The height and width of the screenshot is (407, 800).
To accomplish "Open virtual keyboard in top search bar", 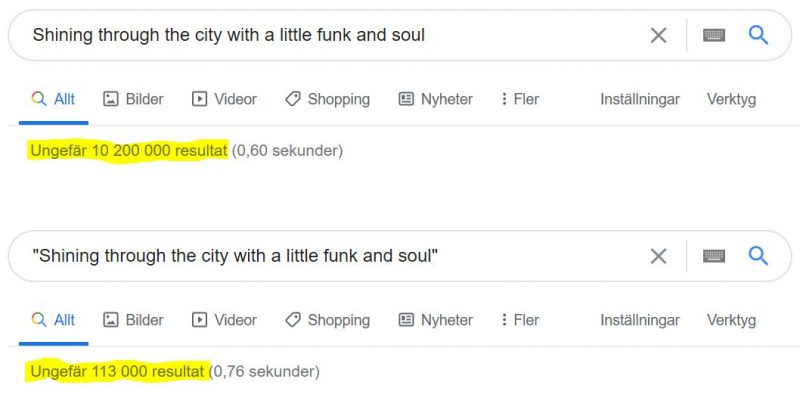I will coord(714,35).
